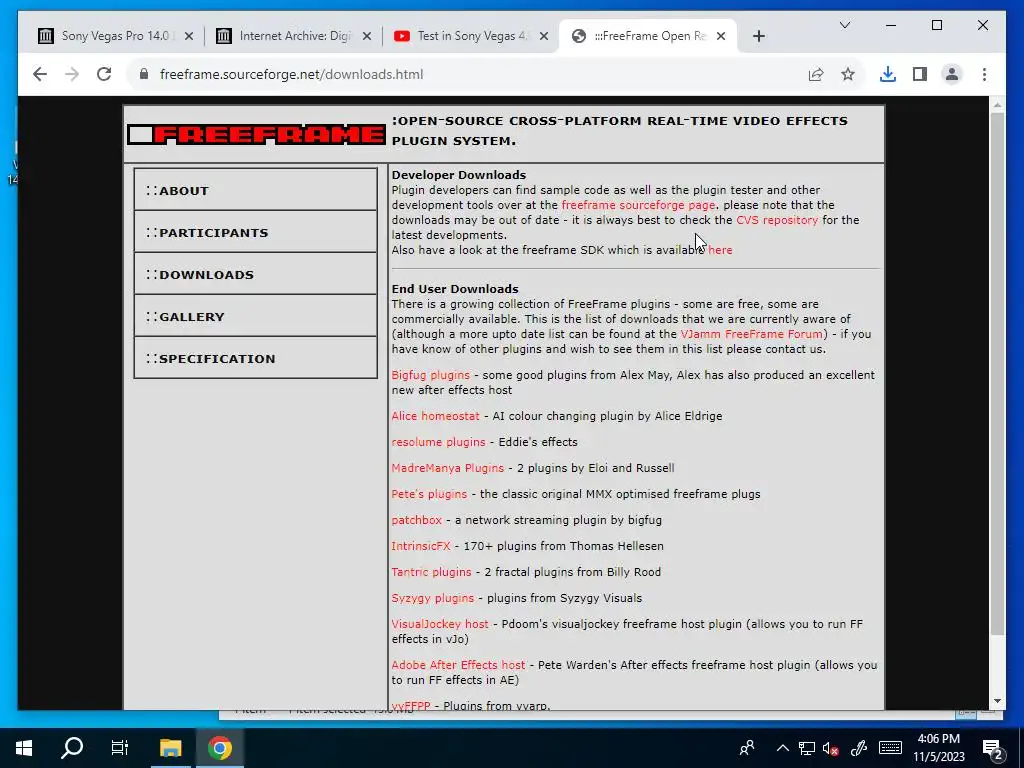
Task: Open the PARTICIPANTS navigation item
Action: pos(255,232)
